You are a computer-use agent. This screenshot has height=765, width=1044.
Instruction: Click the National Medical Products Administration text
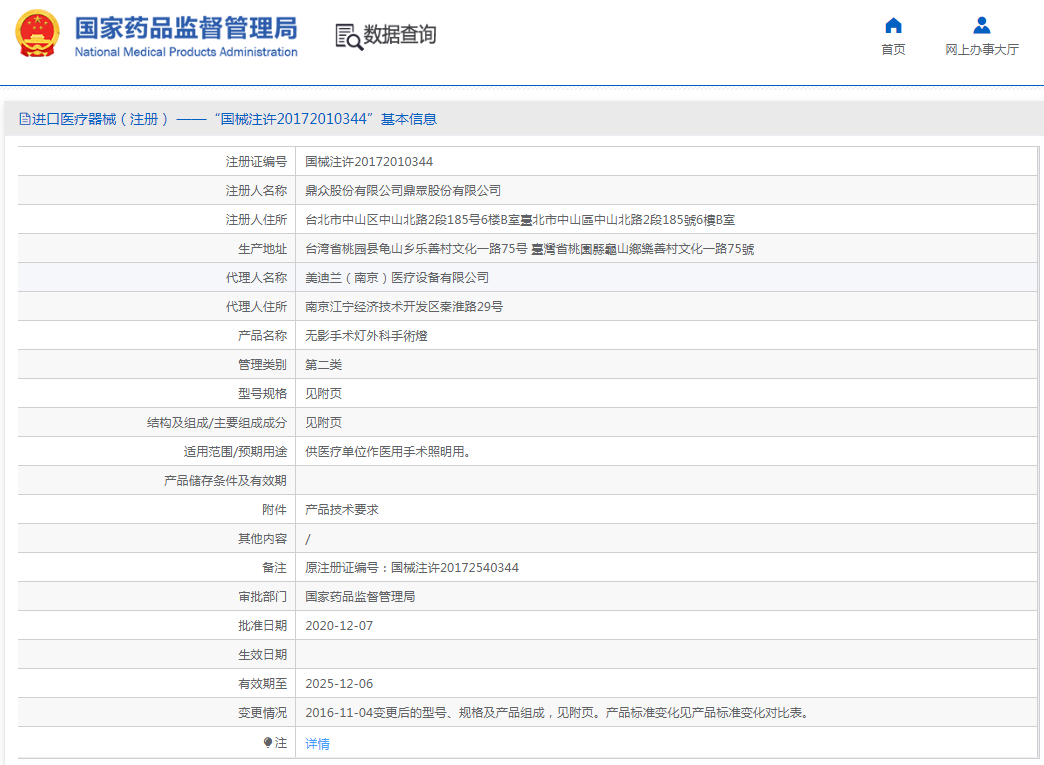click(186, 52)
